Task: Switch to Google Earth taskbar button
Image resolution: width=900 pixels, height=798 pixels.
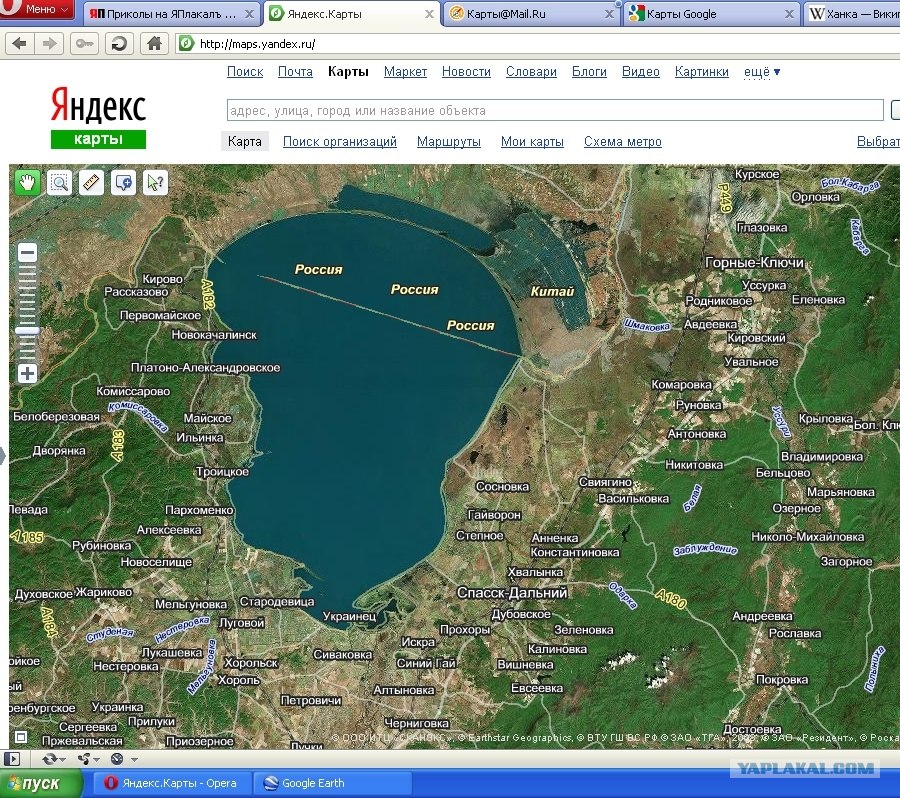Action: pyautogui.click(x=333, y=783)
